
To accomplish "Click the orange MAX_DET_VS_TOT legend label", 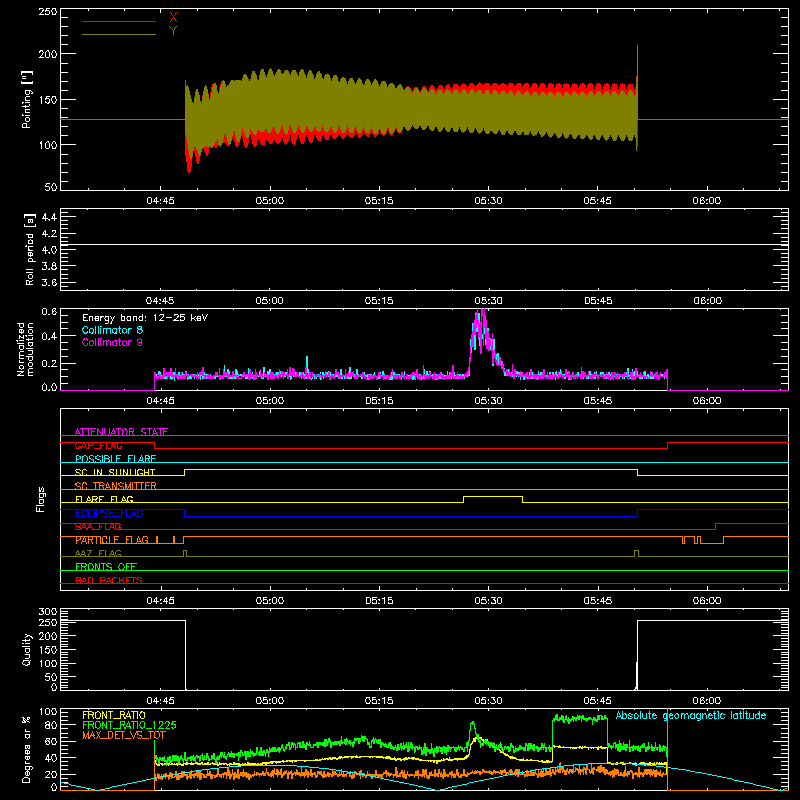I will pos(123,735).
